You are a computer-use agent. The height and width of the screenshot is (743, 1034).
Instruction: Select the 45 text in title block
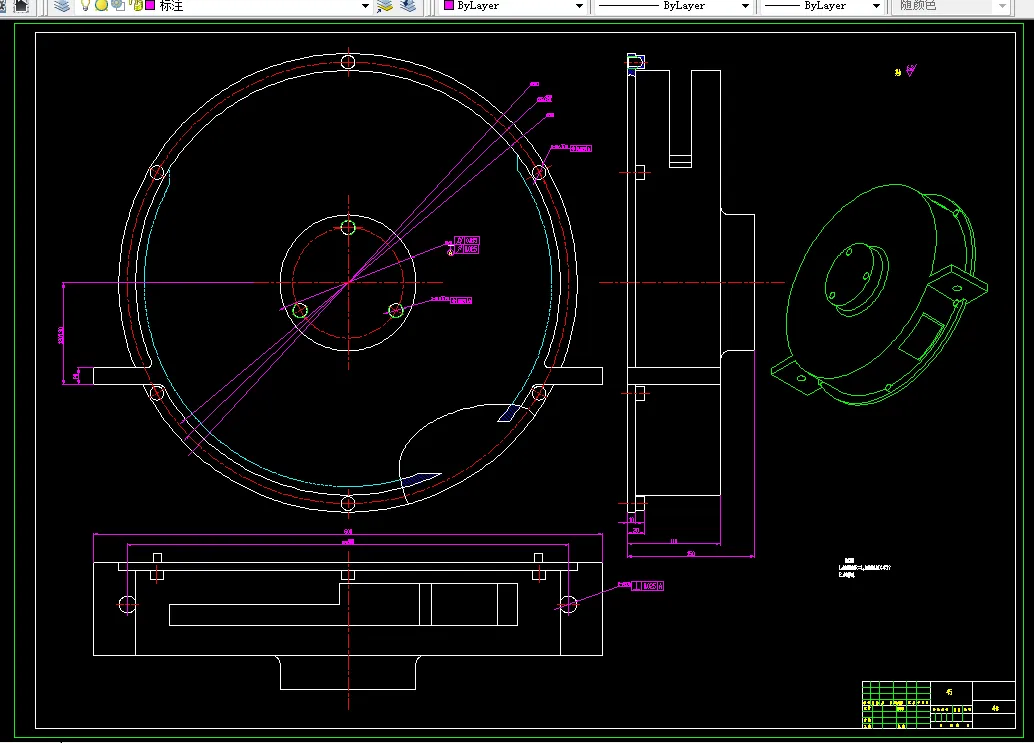pyautogui.click(x=949, y=692)
